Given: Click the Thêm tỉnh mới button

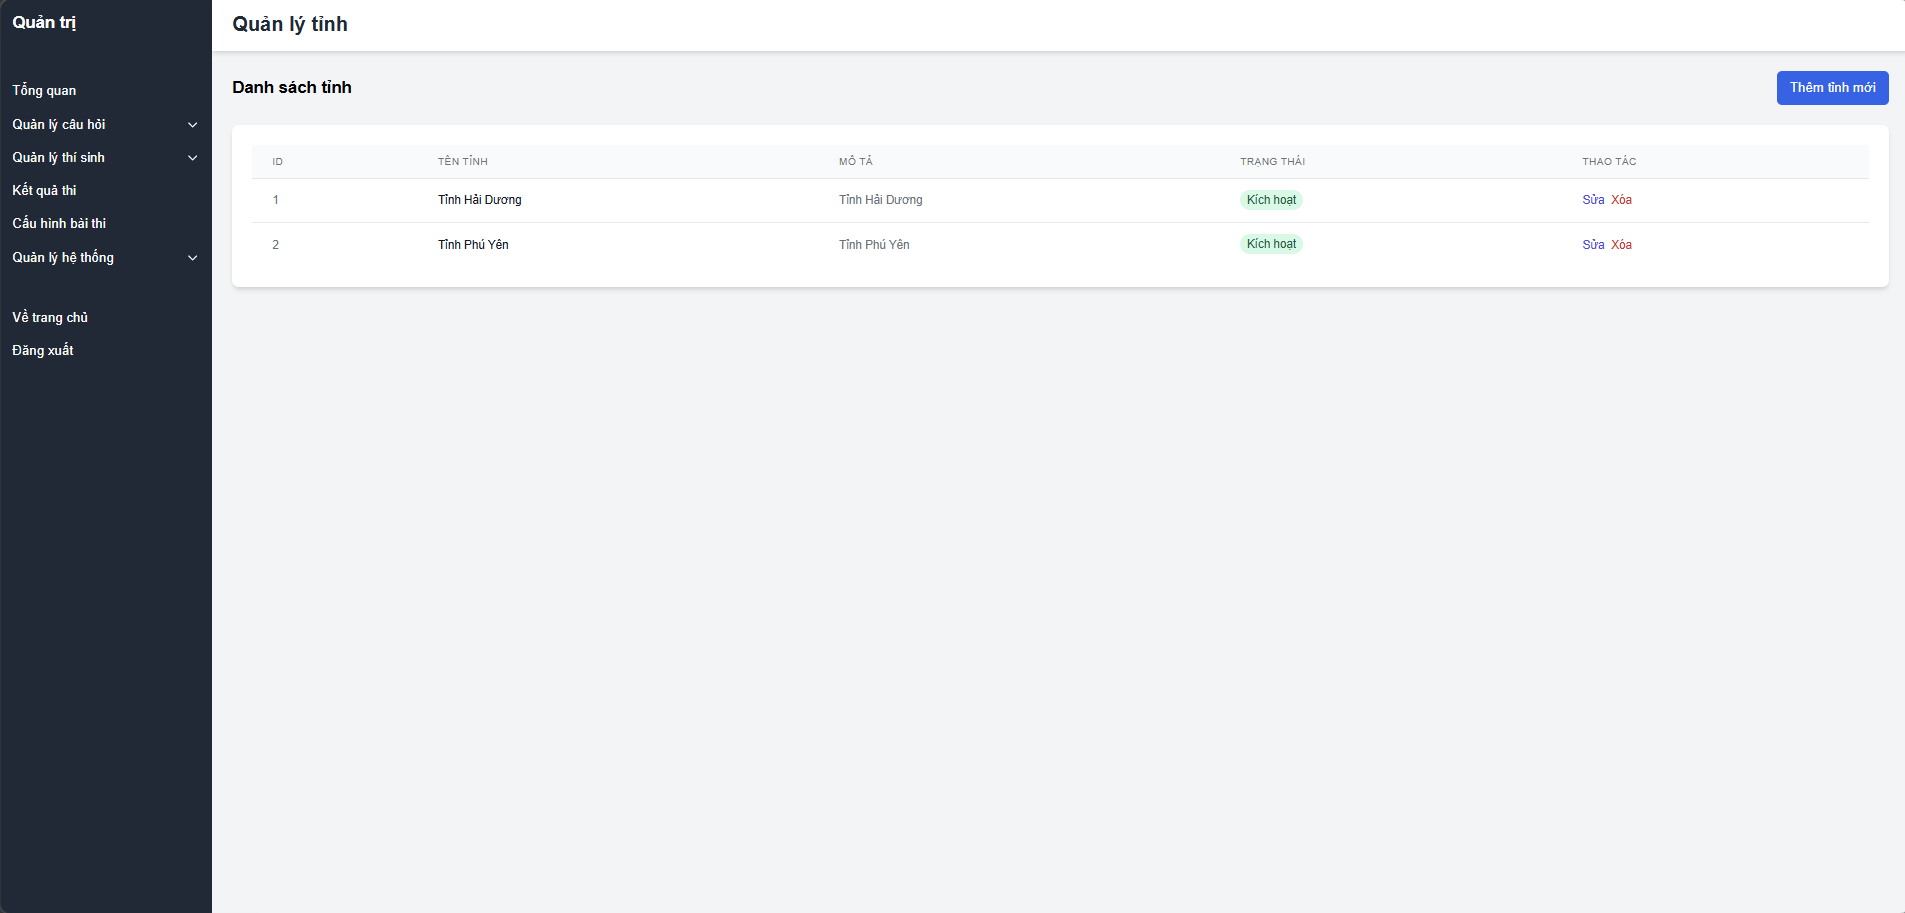Looking at the screenshot, I should pyautogui.click(x=1832, y=88).
